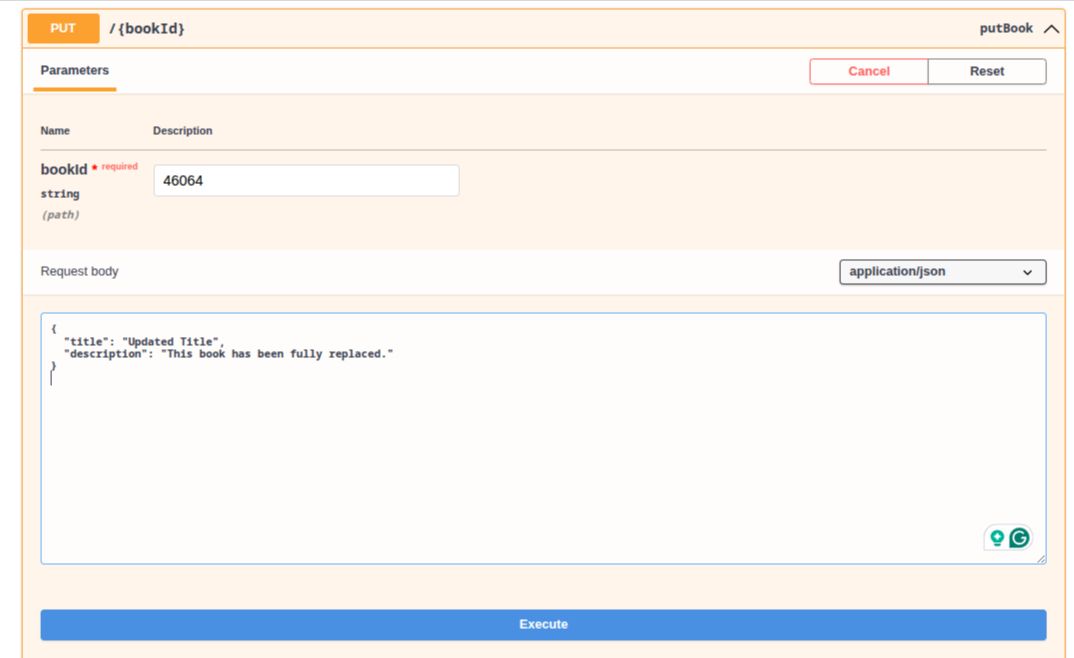1074x658 pixels.
Task: Click the "description" line in the JSON body
Action: (x=228, y=354)
